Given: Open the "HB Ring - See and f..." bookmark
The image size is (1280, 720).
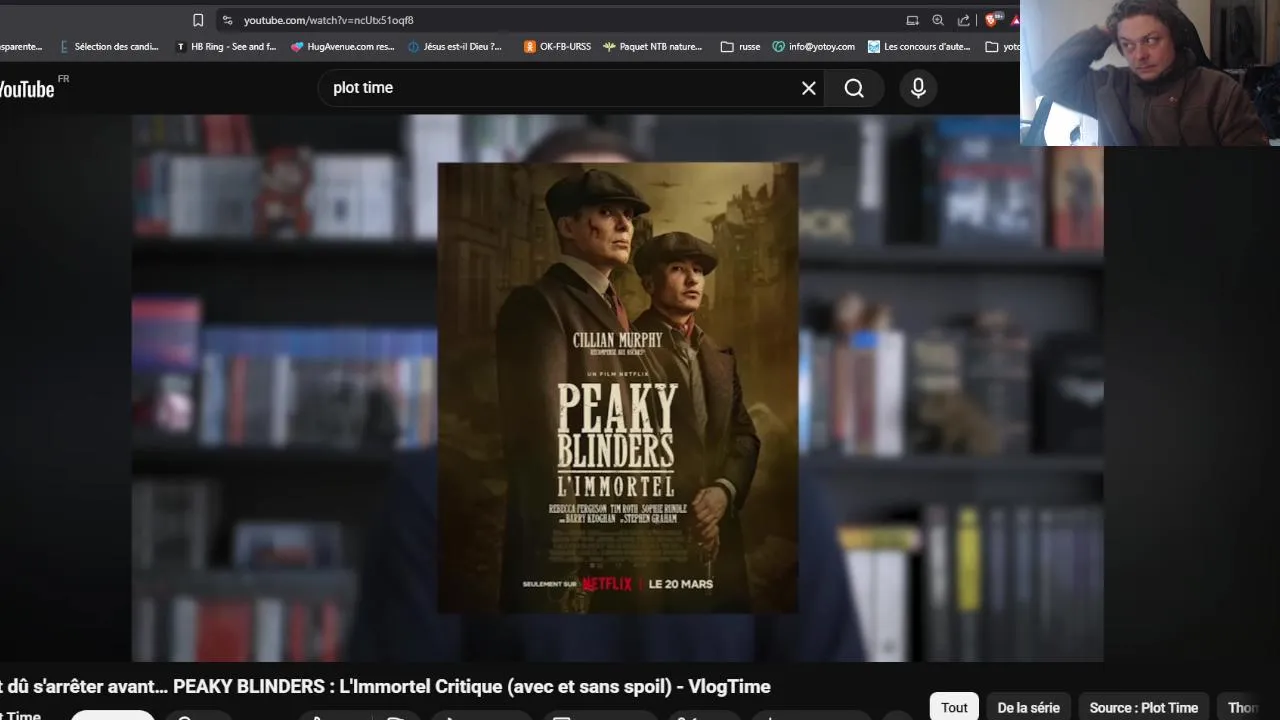Looking at the screenshot, I should pyautogui.click(x=226, y=46).
